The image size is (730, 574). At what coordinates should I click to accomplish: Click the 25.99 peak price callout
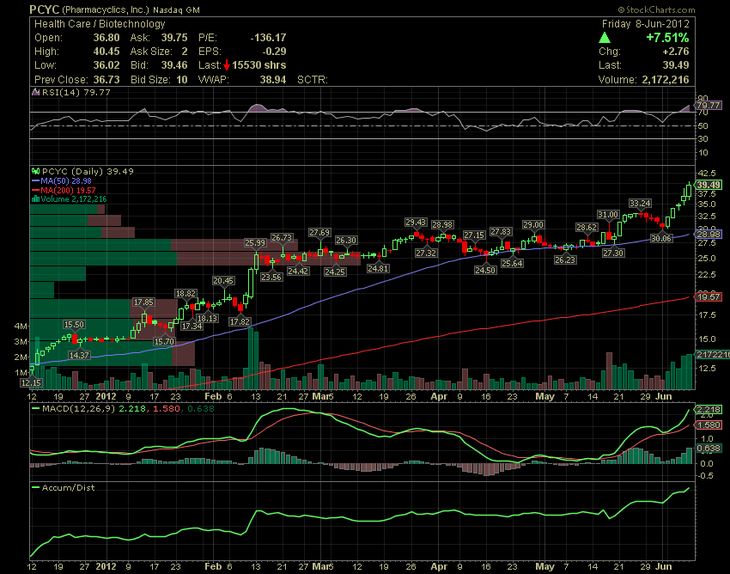coord(255,243)
